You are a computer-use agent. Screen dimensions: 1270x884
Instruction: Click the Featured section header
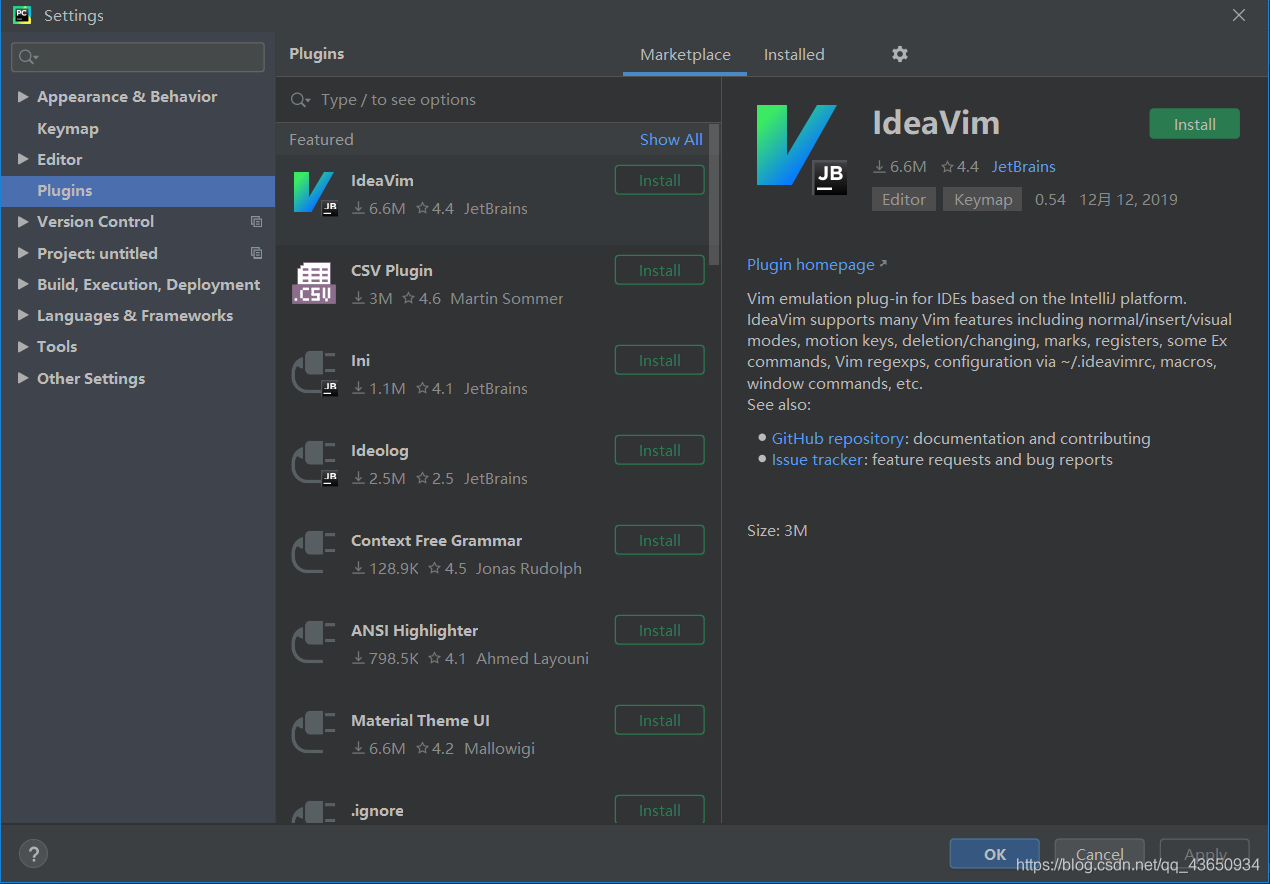[321, 139]
